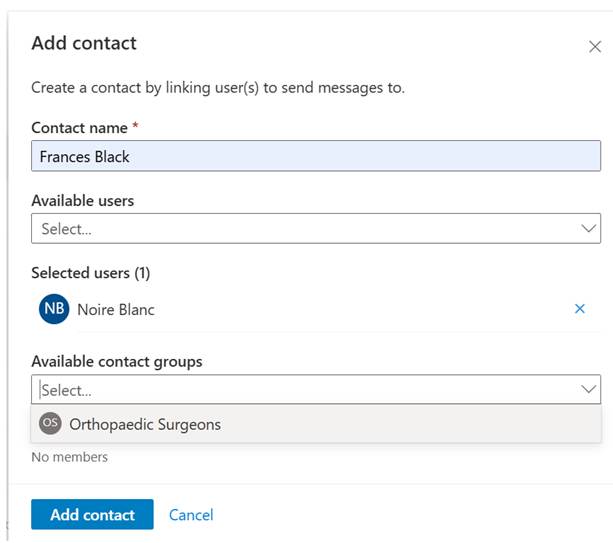Remove Noire Blanc from selected users

[579, 309]
